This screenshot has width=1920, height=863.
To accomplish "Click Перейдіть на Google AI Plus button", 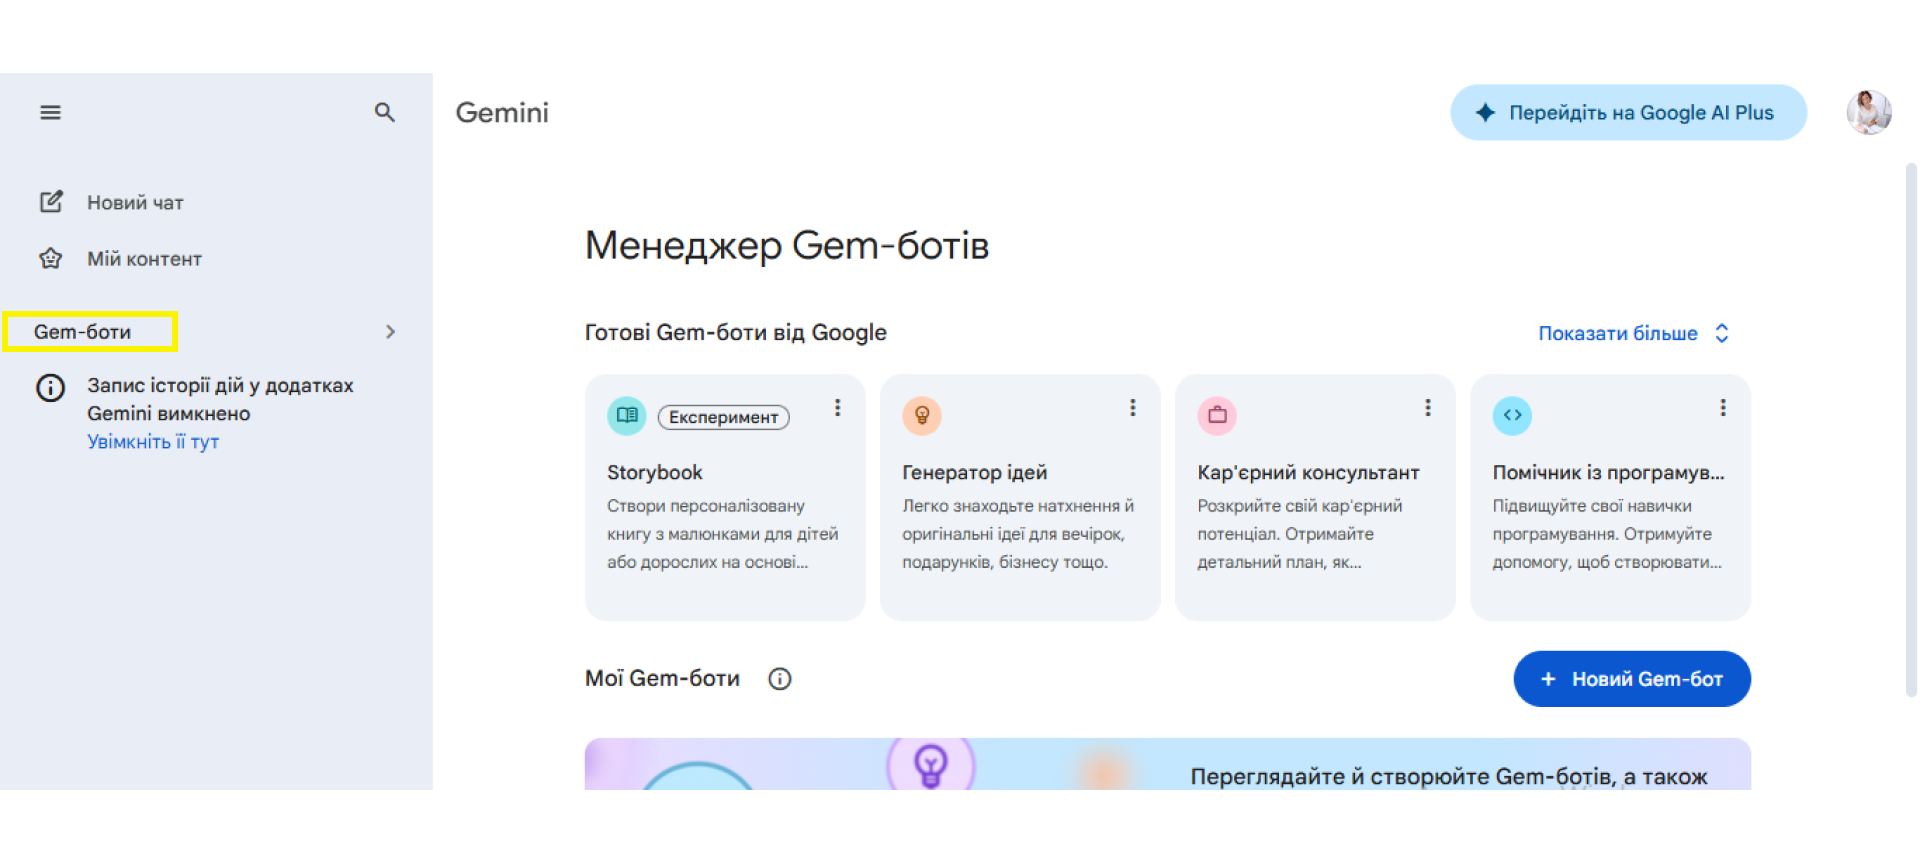I will click(1628, 113).
